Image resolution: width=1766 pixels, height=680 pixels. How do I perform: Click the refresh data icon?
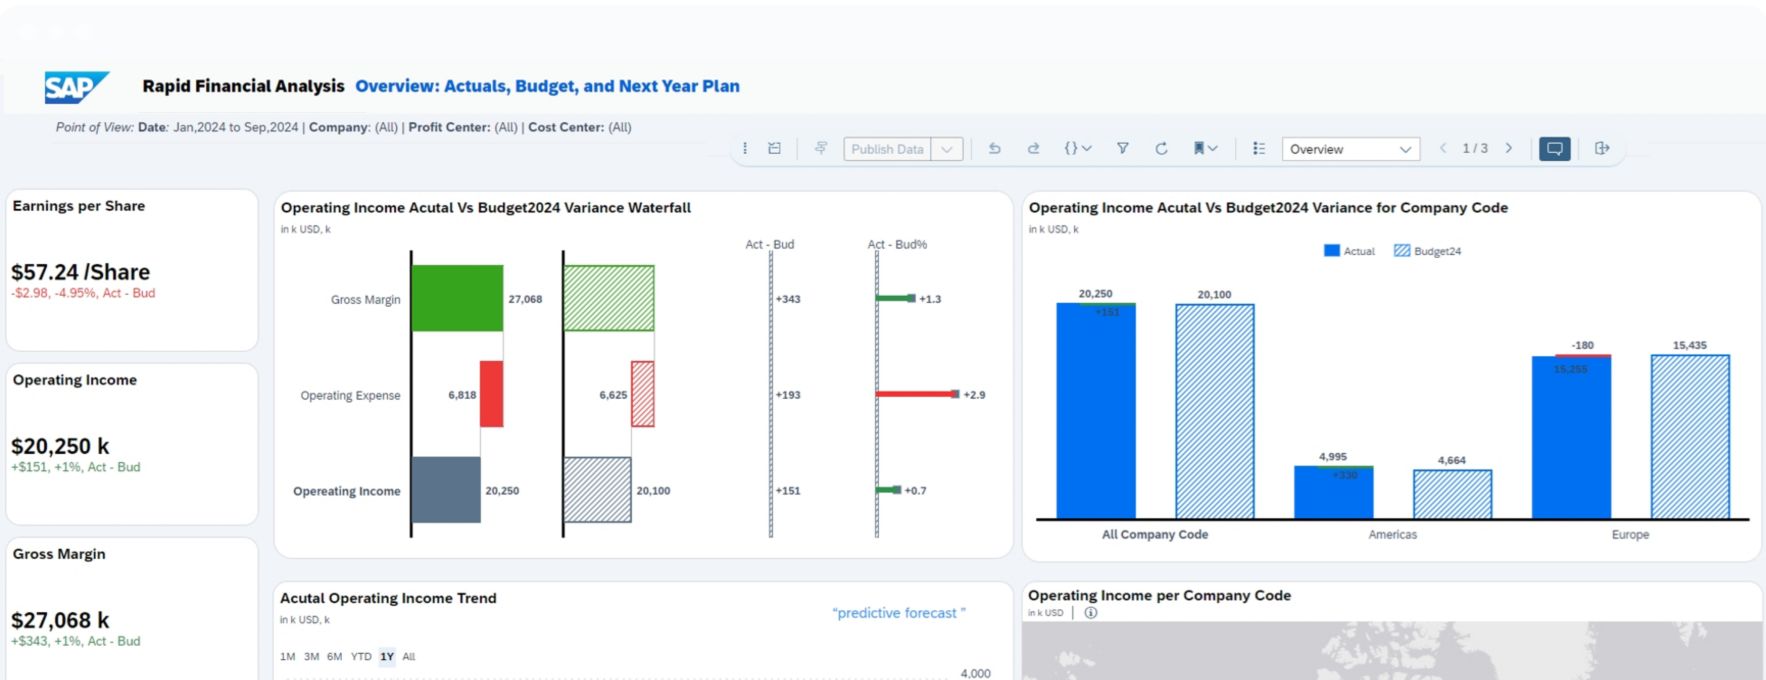(x=1161, y=149)
